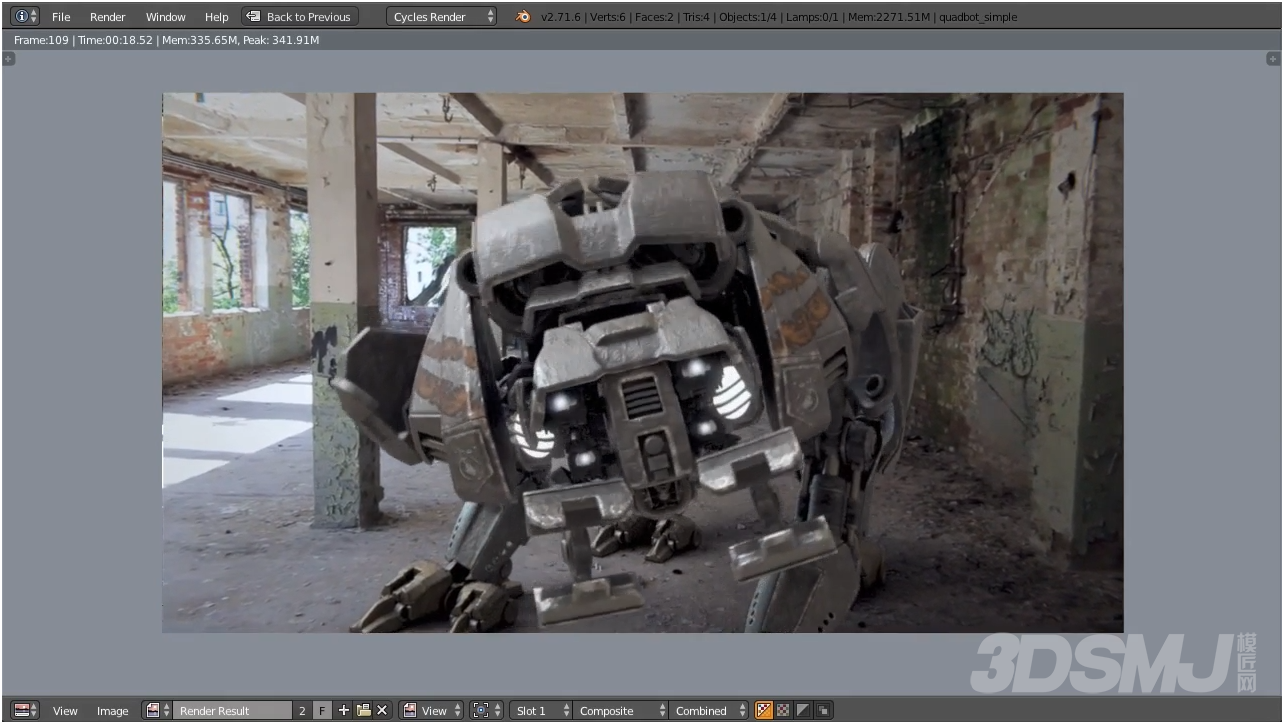The width and height of the screenshot is (1284, 724).
Task: Create new image with plus icon
Action: (344, 710)
